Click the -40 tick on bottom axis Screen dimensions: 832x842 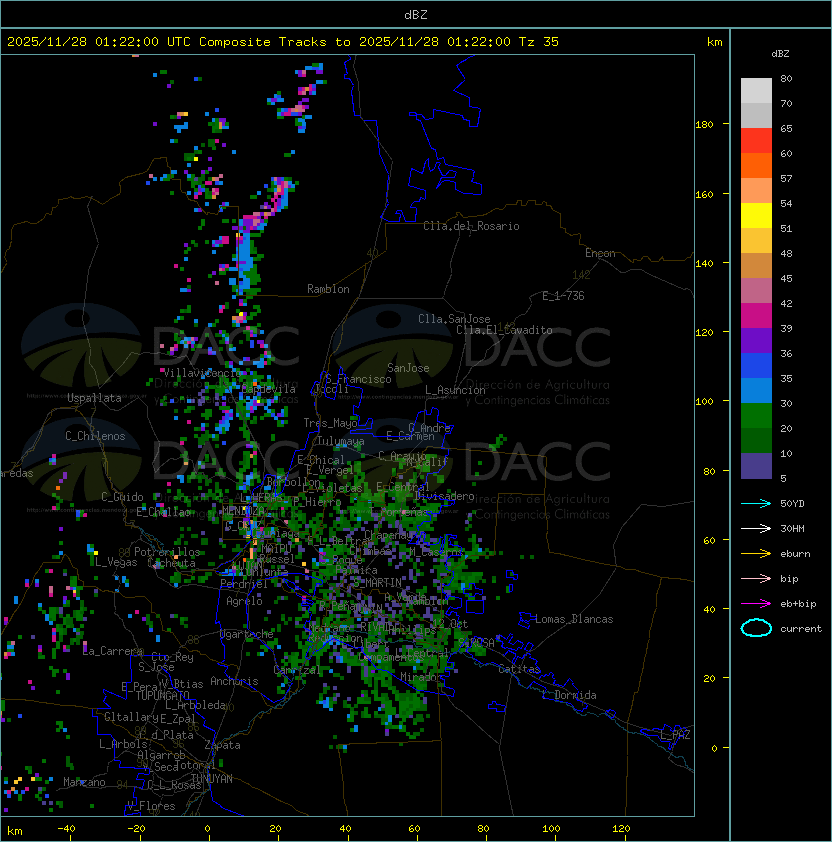[x=67, y=829]
